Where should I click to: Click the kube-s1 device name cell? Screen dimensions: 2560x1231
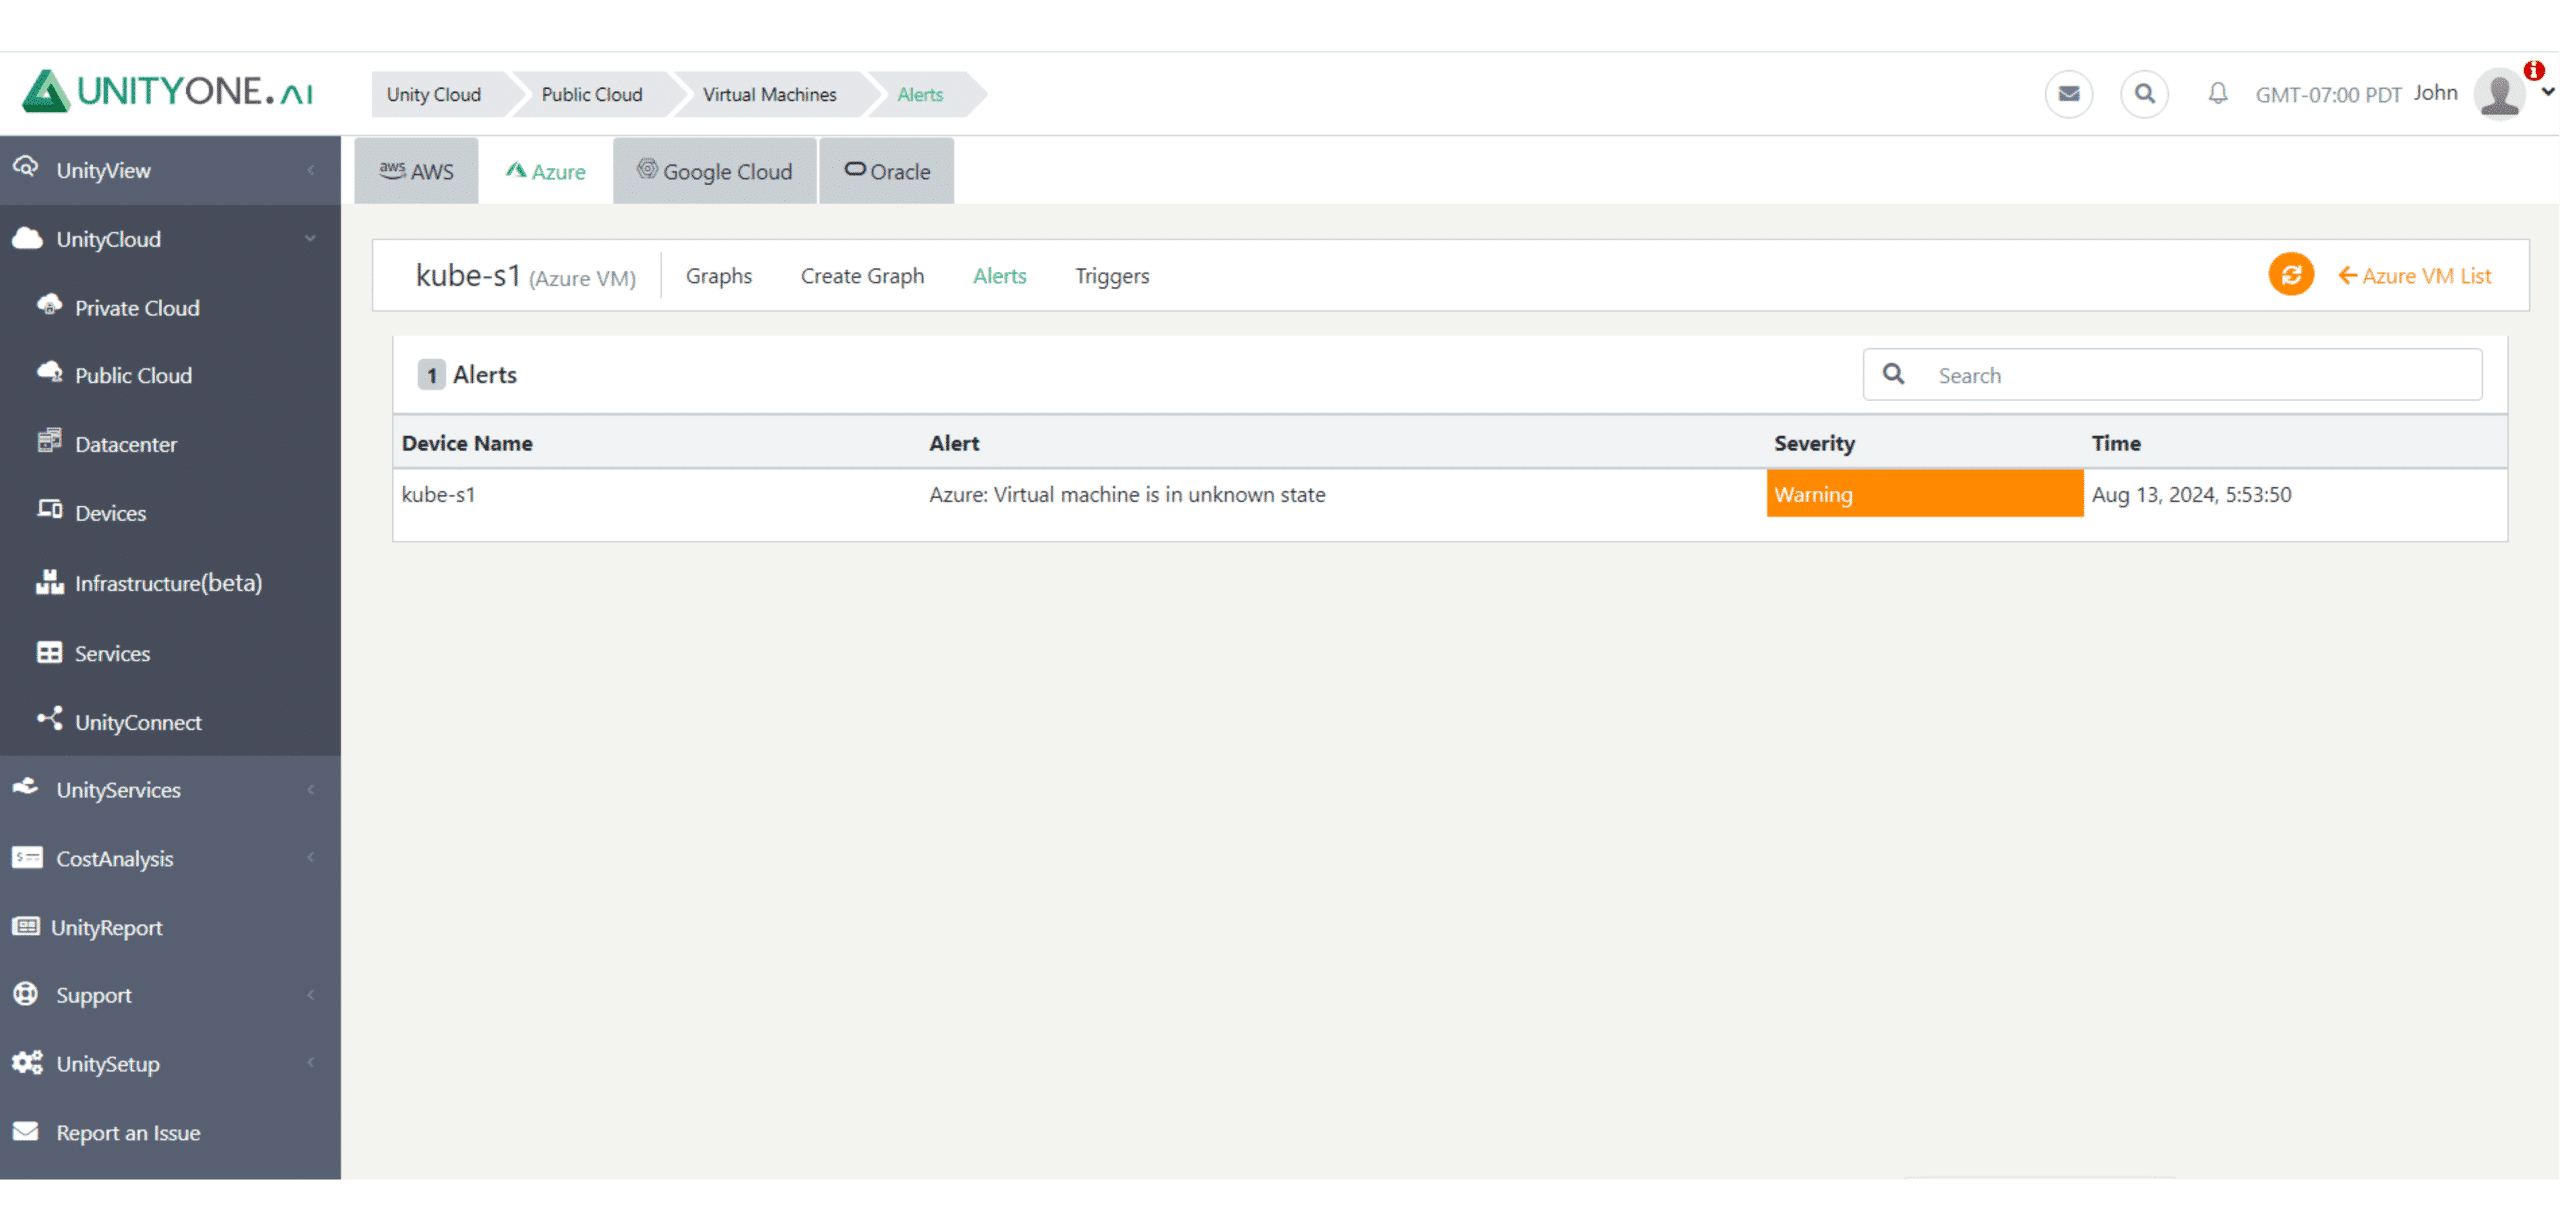[438, 494]
